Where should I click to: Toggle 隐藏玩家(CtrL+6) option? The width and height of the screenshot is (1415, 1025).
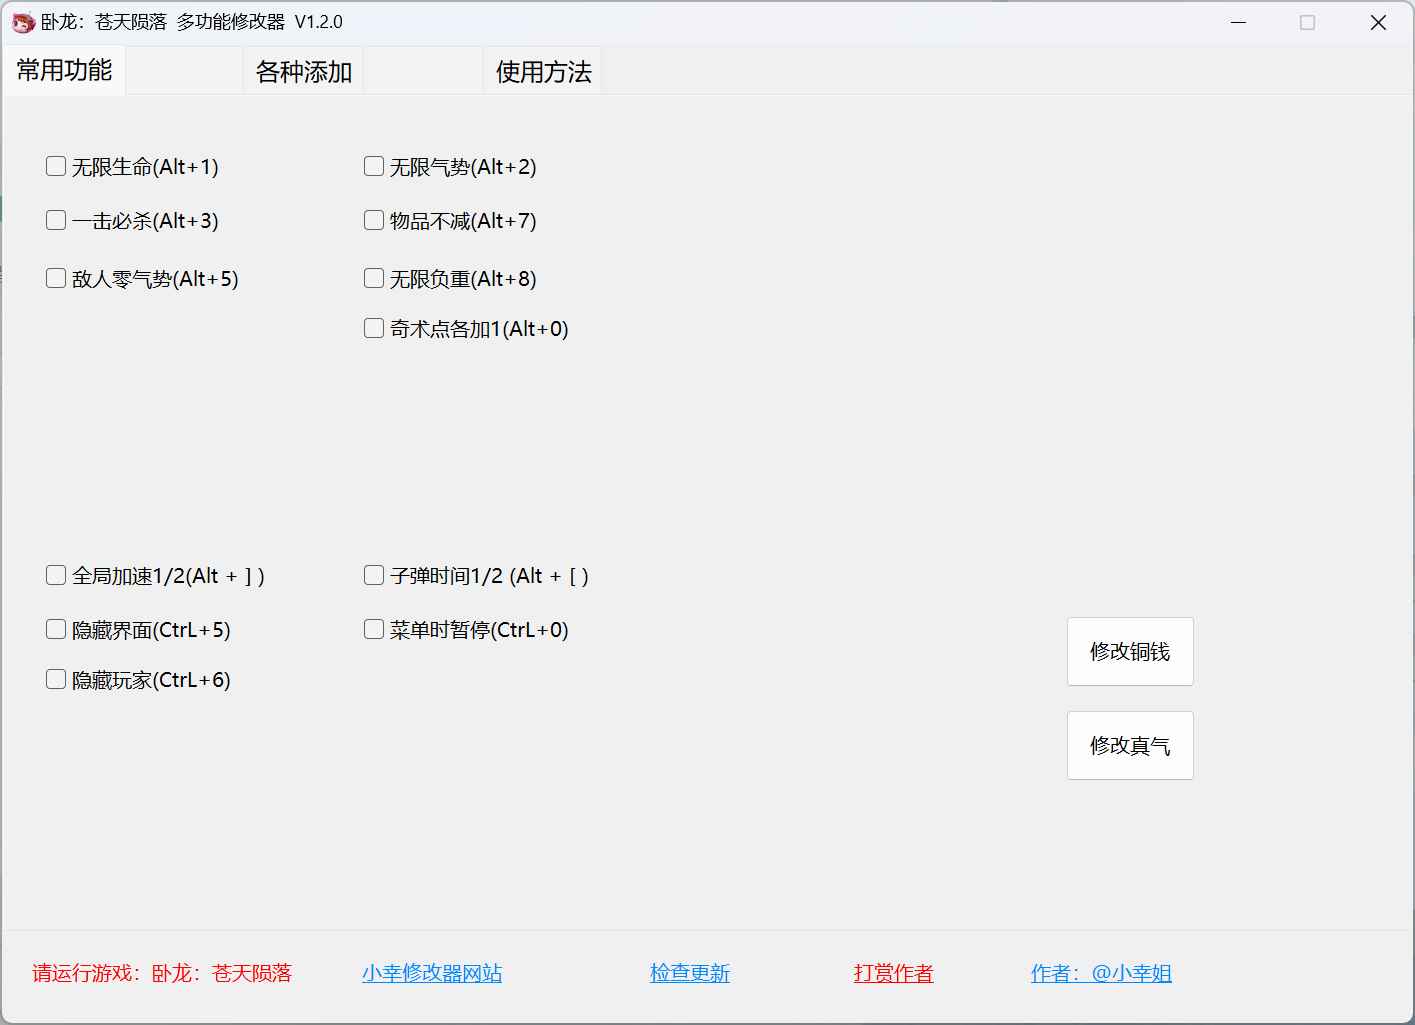[x=56, y=679]
